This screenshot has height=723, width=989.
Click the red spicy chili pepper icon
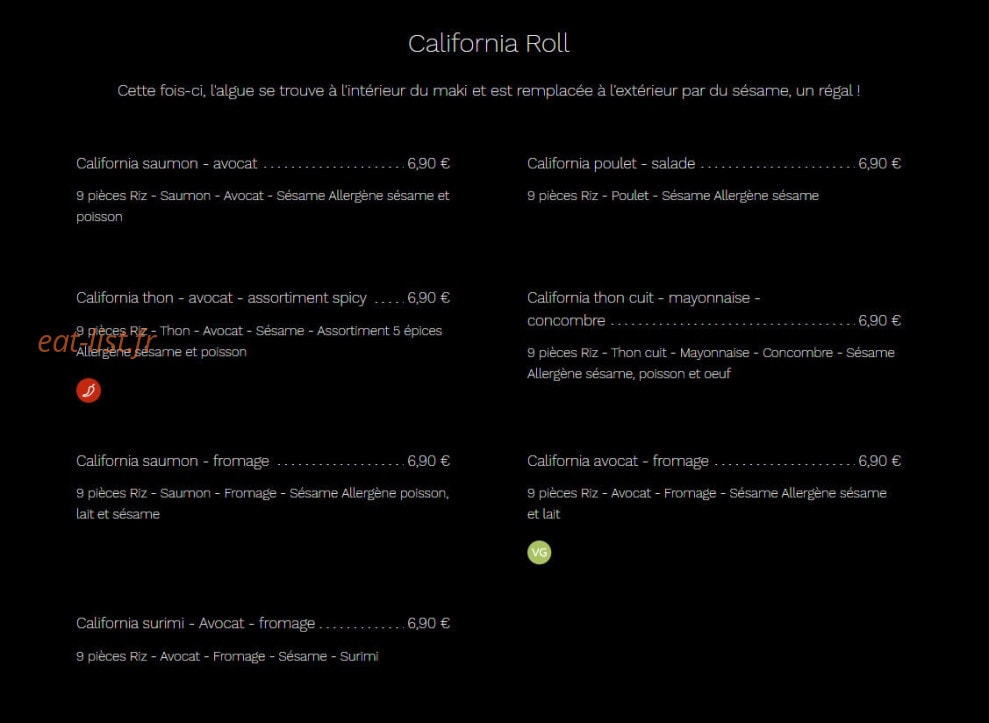[x=88, y=391]
